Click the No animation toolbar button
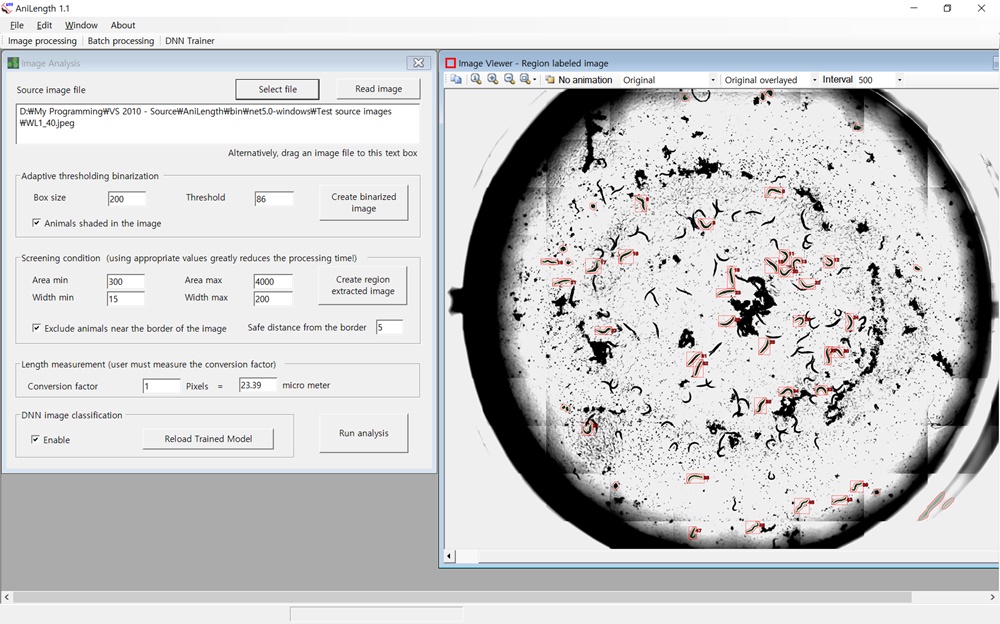Screen dimensions: 1000x624 tap(578, 80)
